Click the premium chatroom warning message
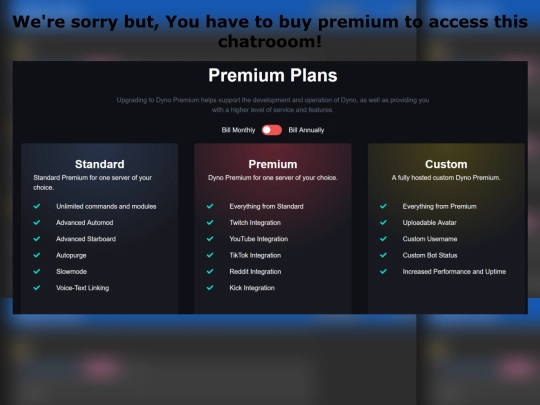 pyautogui.click(x=270, y=31)
